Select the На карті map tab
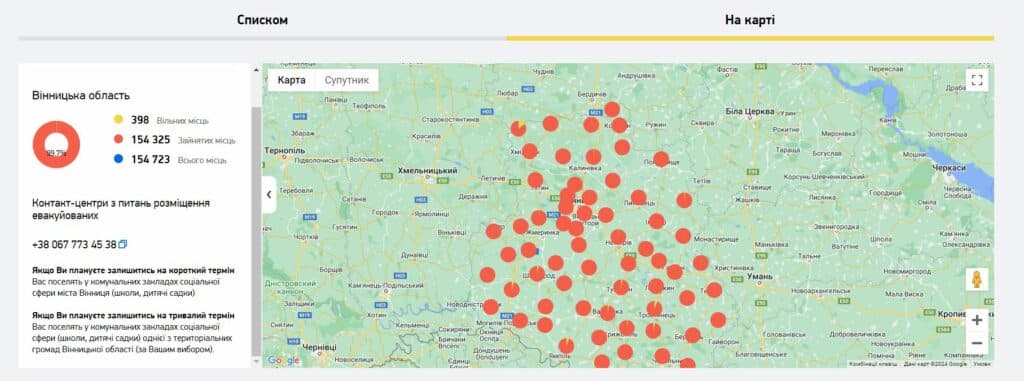1024x381 pixels. coord(750,20)
